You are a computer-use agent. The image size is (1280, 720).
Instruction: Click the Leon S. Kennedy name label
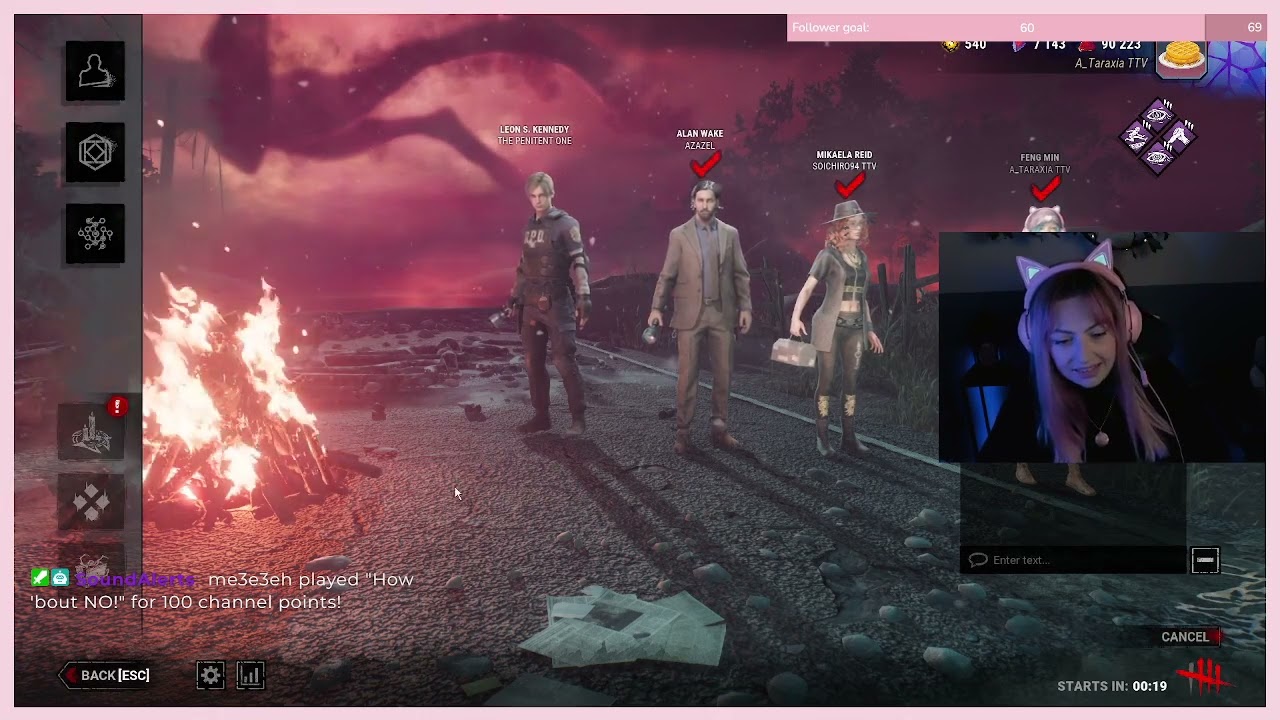pos(534,130)
